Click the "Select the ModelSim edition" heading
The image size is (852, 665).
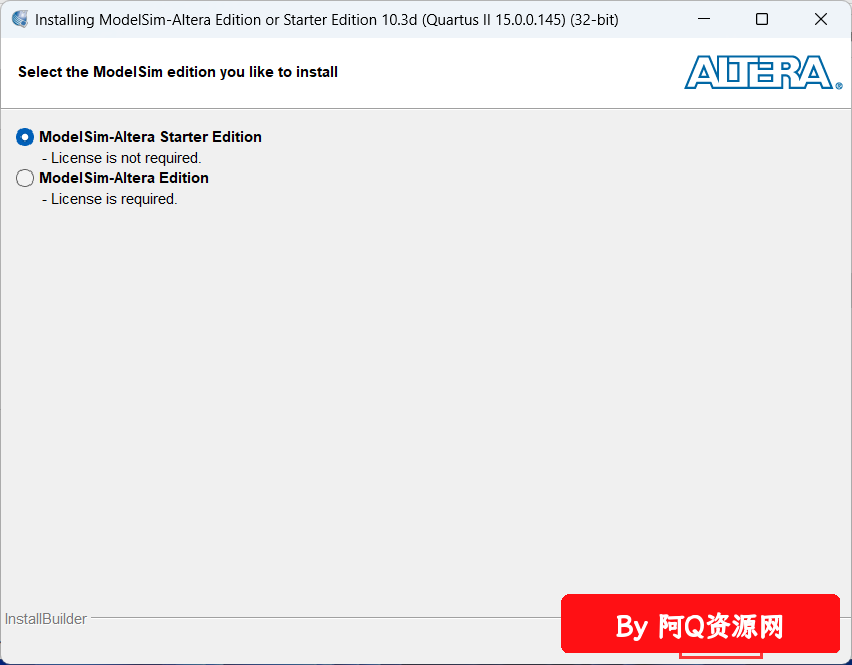click(178, 72)
